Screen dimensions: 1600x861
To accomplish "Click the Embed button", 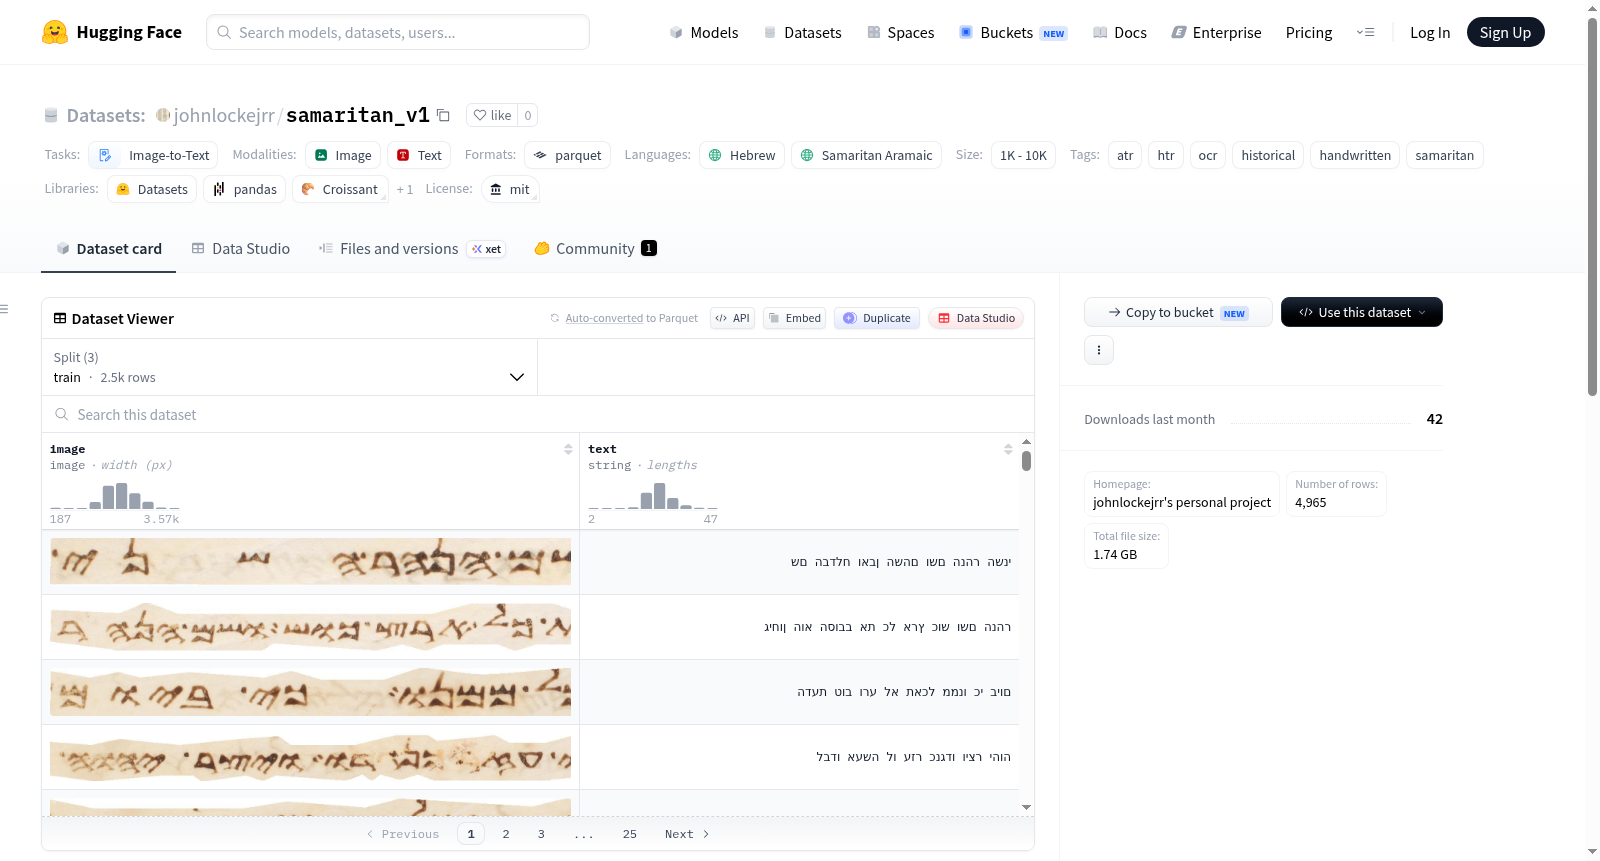I will tap(795, 318).
